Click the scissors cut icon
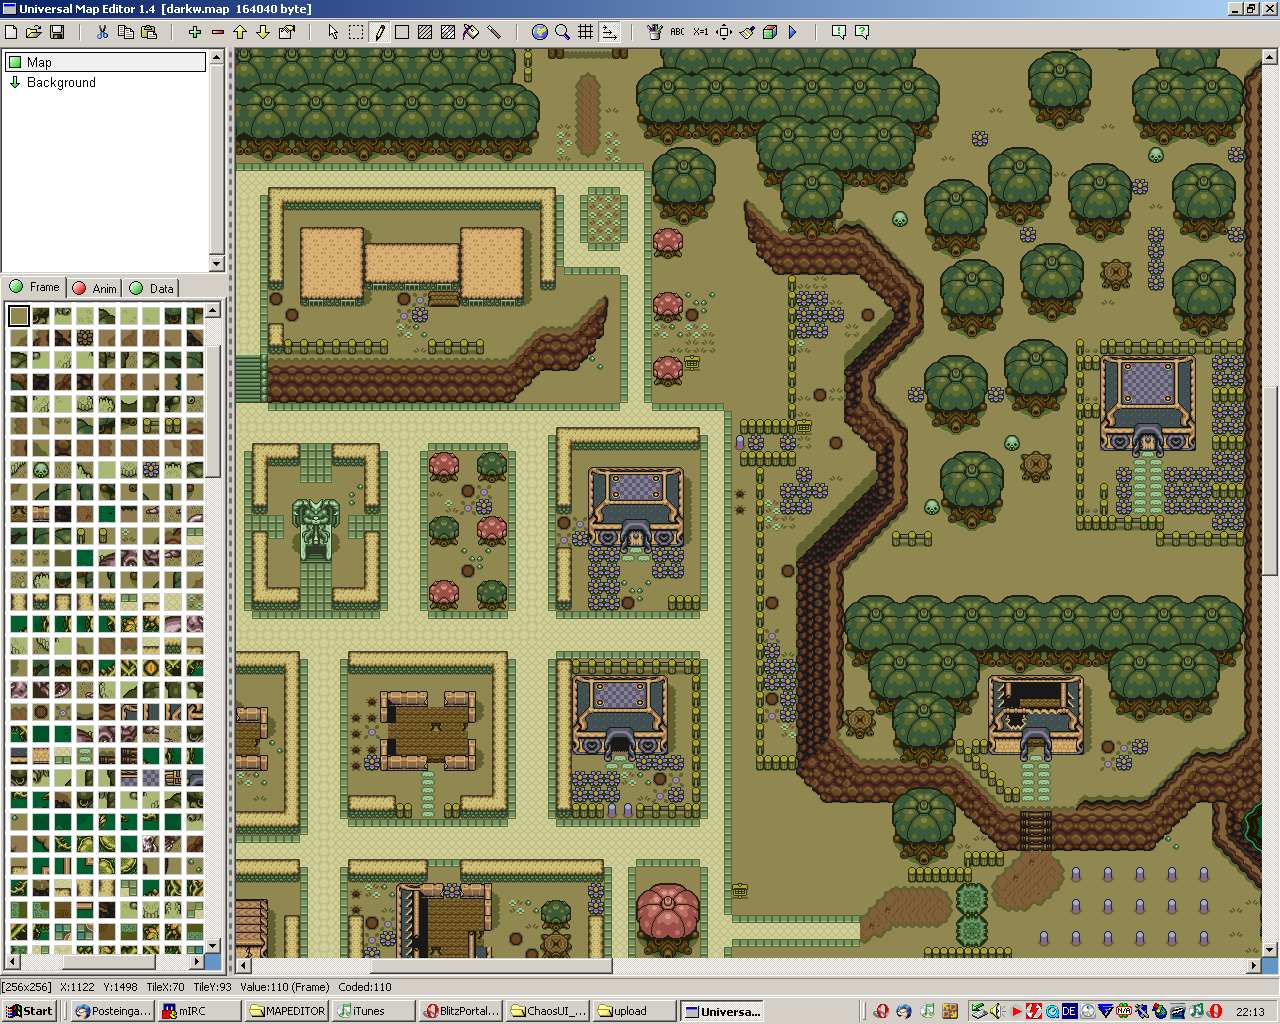Screen dimensions: 1280x1024 tap(102, 32)
